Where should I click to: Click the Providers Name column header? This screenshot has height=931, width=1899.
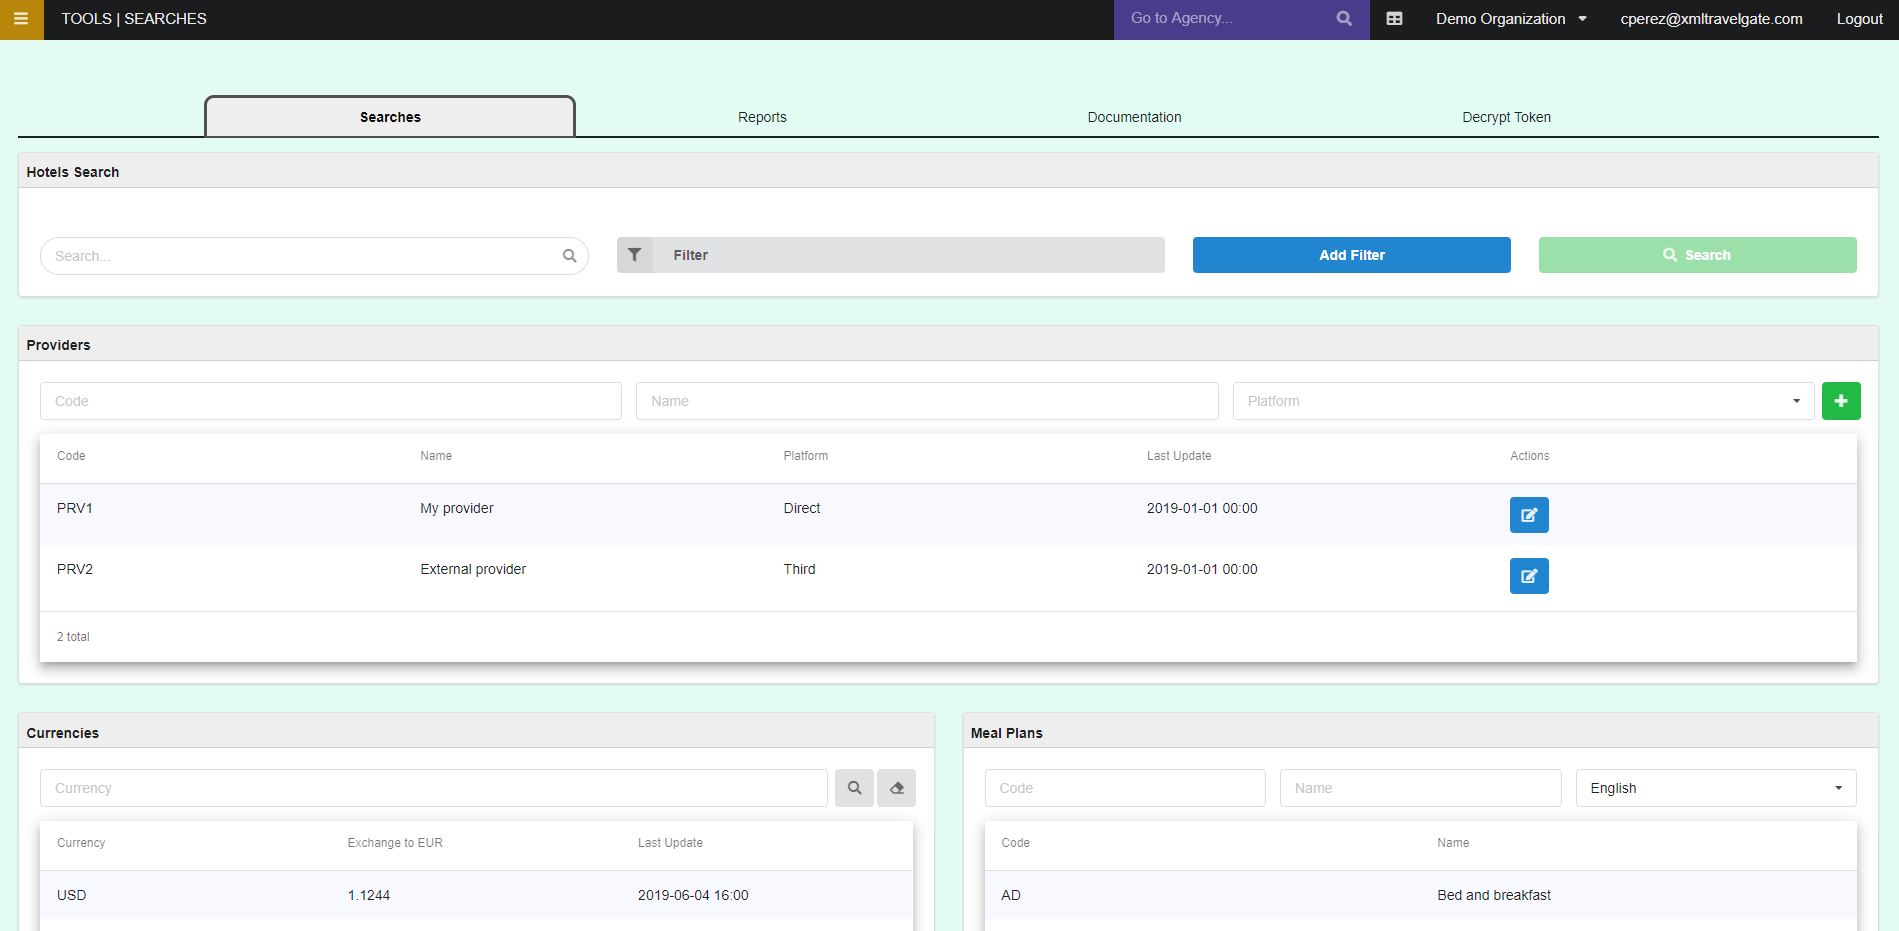click(x=436, y=456)
